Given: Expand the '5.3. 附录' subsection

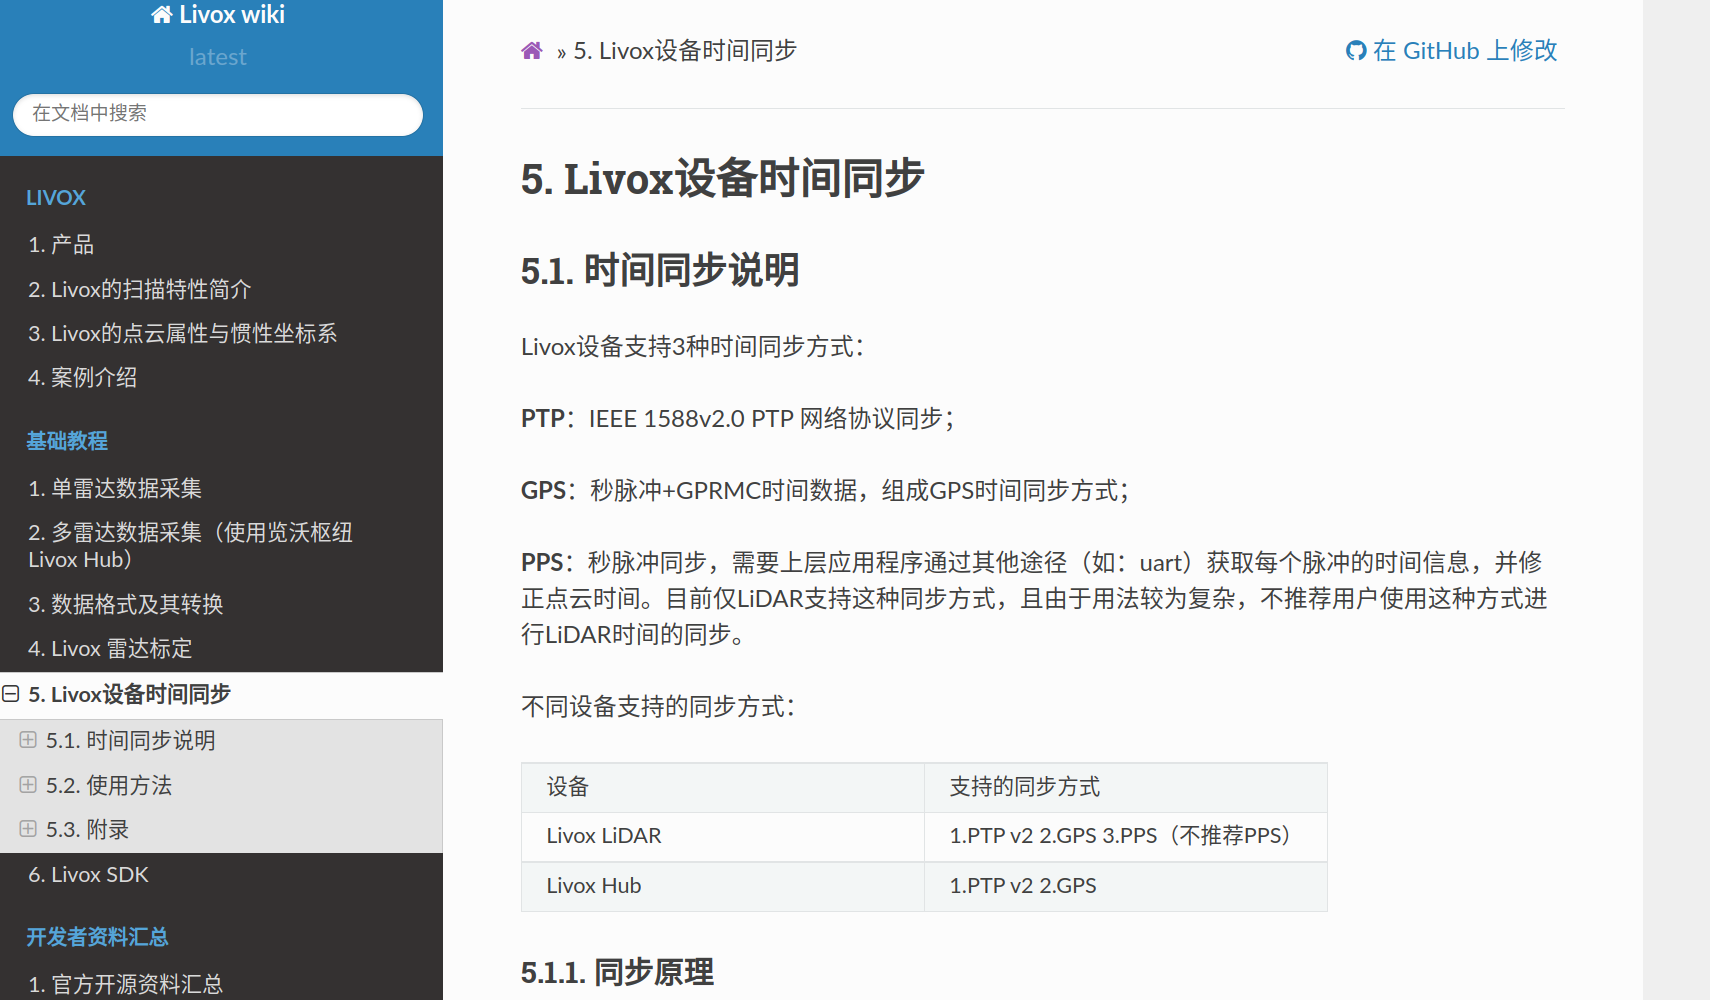Looking at the screenshot, I should pyautogui.click(x=28, y=829).
